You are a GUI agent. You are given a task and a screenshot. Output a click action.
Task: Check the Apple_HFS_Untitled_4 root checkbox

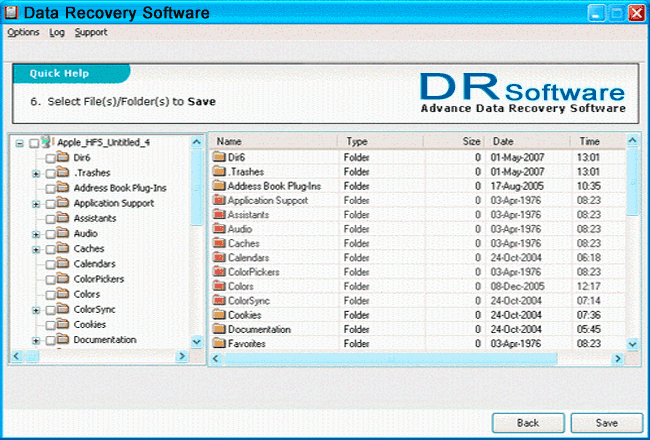pos(34,143)
